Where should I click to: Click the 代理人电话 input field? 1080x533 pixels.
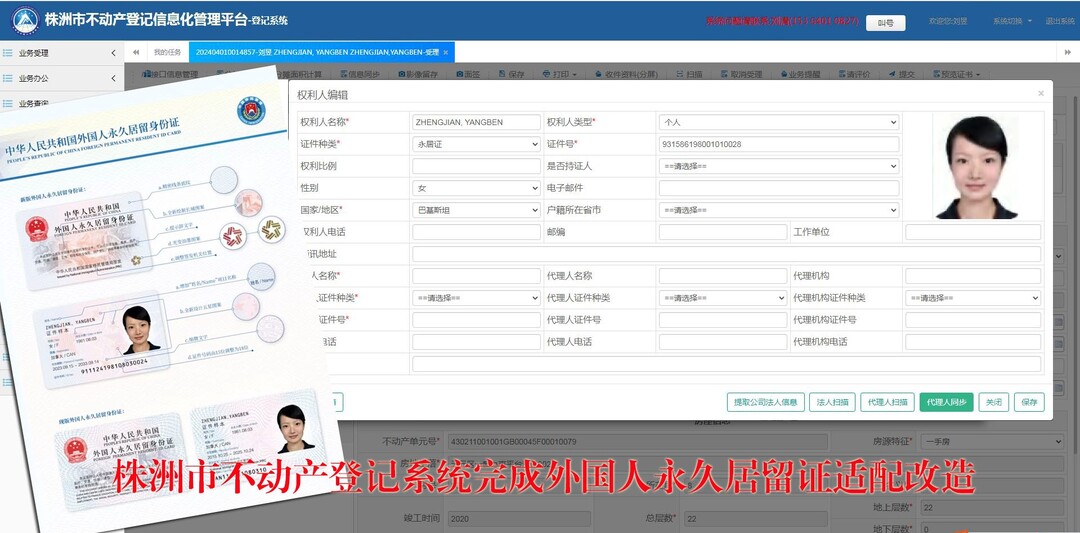(x=723, y=342)
